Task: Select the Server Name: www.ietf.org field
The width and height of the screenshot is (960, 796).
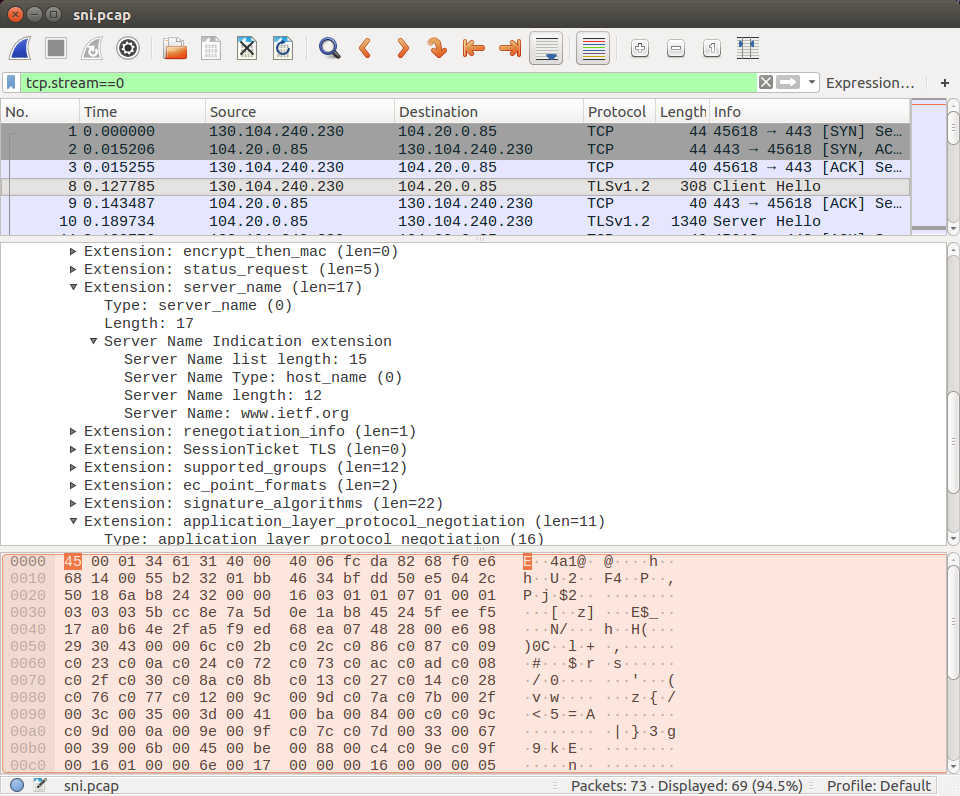Action: point(236,413)
